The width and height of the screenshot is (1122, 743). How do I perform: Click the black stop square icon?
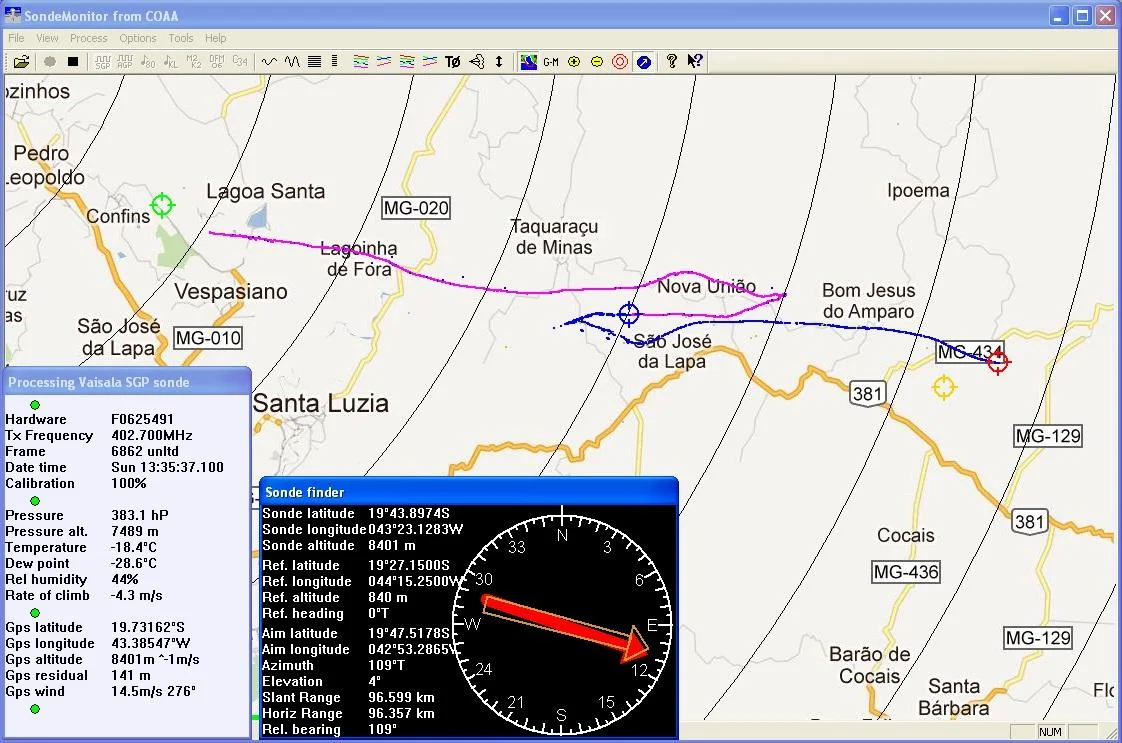[72, 62]
